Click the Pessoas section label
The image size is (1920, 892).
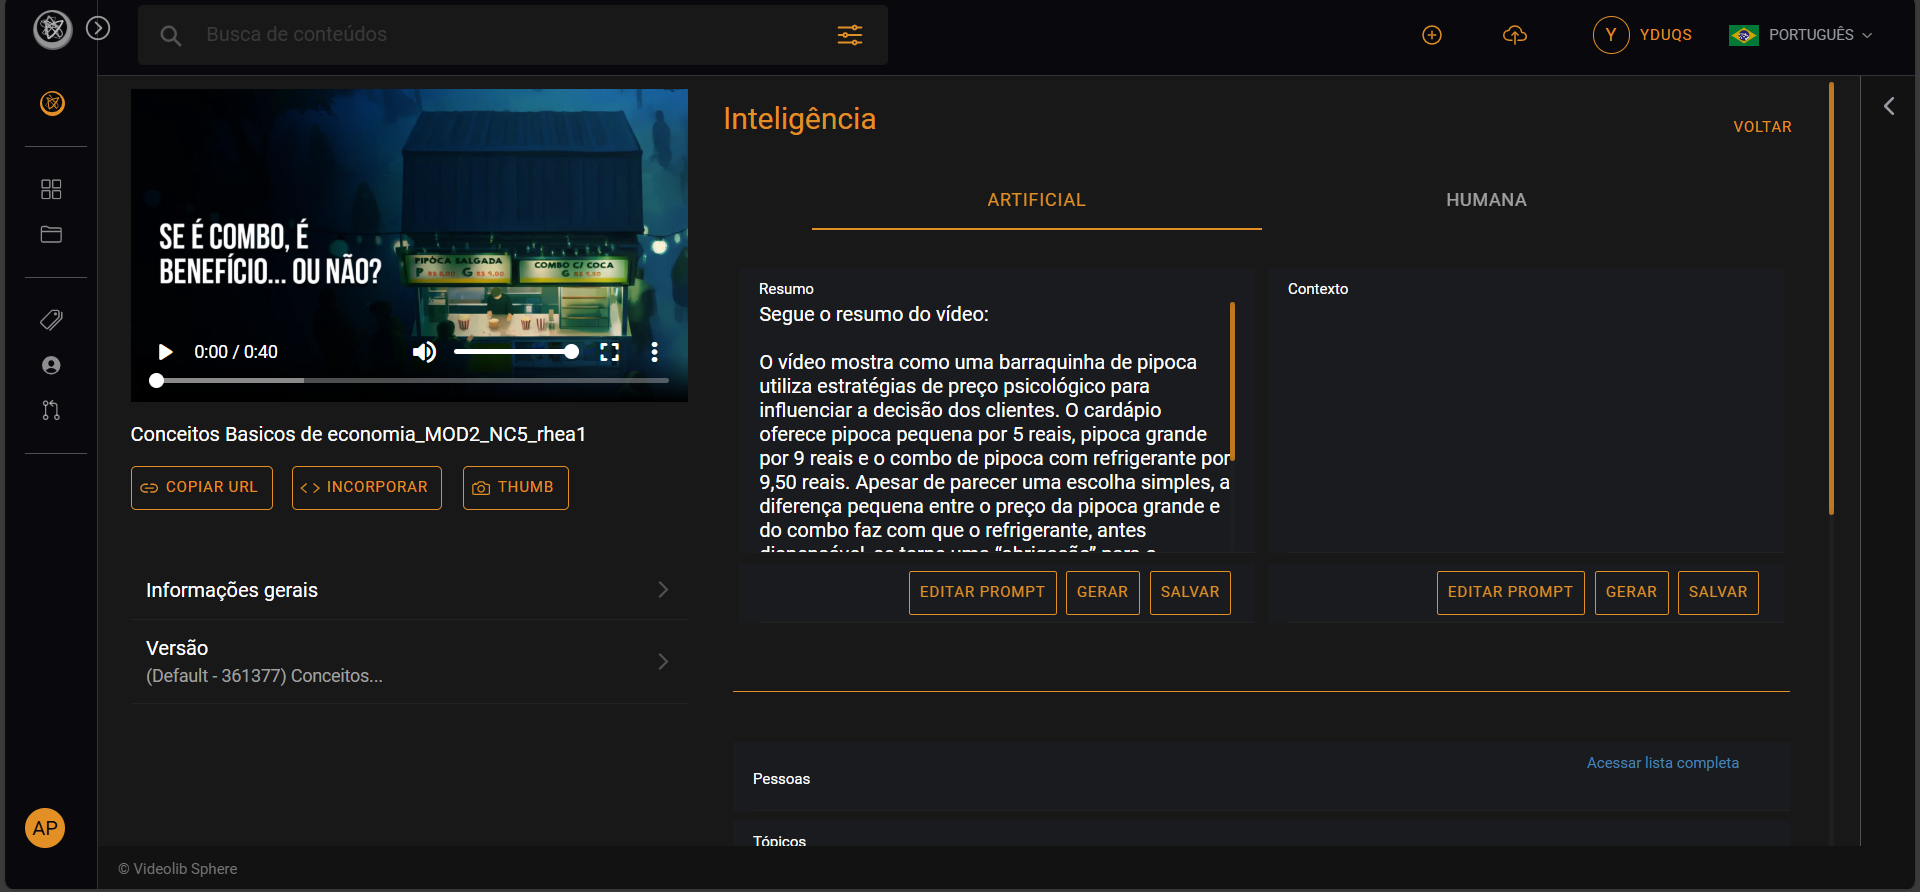coord(781,779)
